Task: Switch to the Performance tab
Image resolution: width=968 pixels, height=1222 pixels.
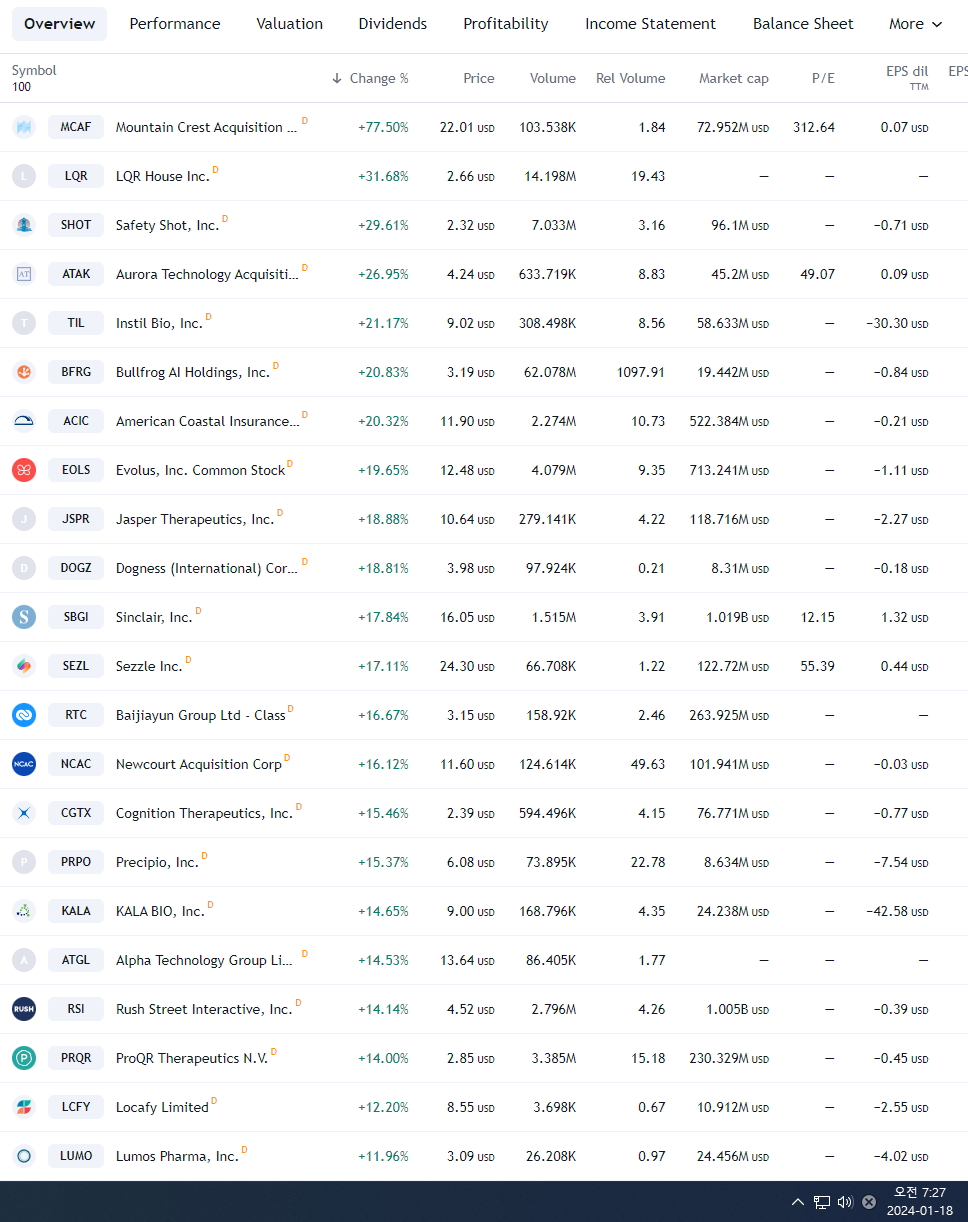Action: 175,24
